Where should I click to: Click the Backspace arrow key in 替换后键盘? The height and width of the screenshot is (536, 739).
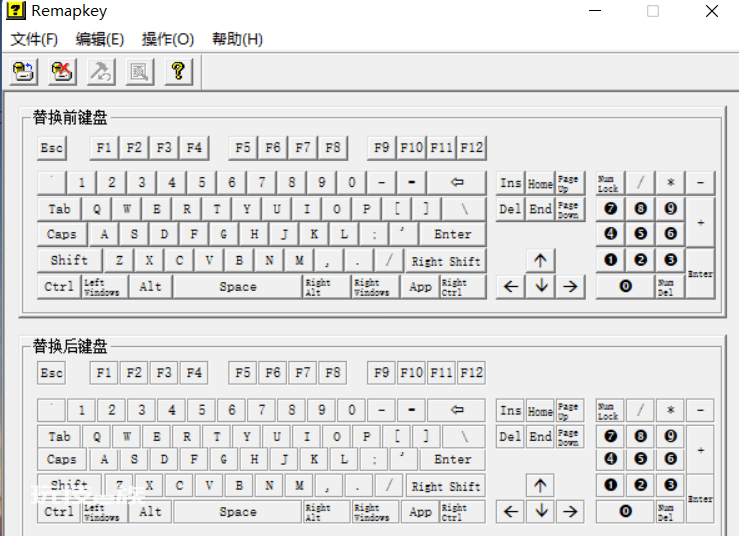tap(457, 410)
